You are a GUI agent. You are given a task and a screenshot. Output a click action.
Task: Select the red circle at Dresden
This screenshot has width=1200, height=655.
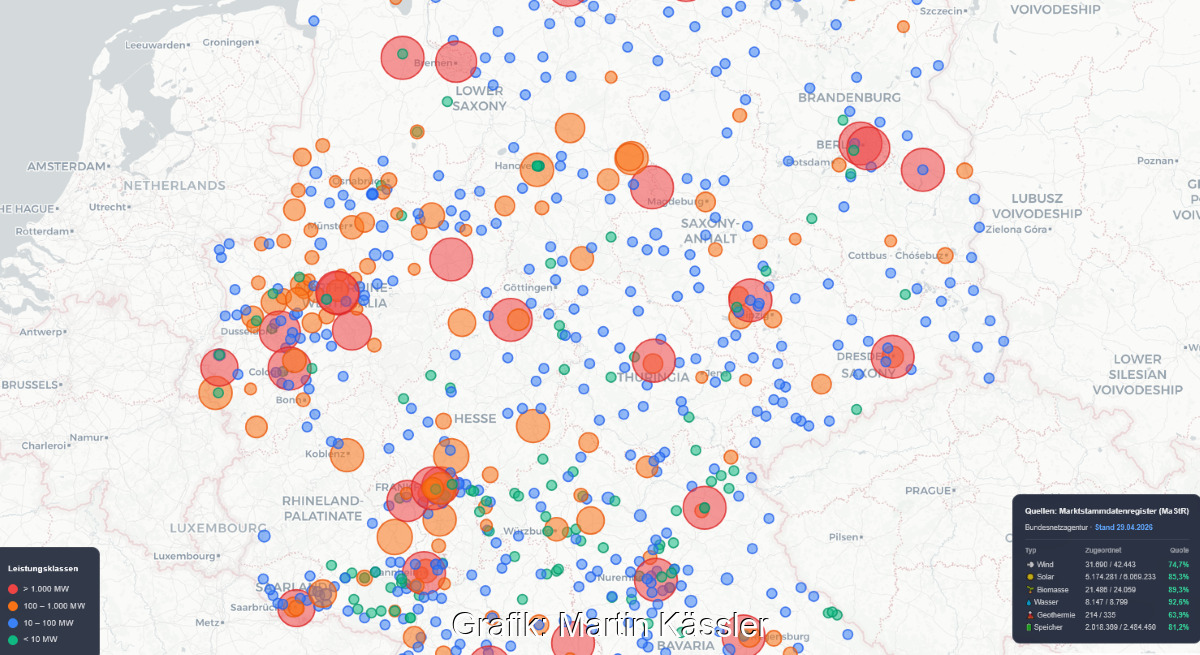pos(892,357)
